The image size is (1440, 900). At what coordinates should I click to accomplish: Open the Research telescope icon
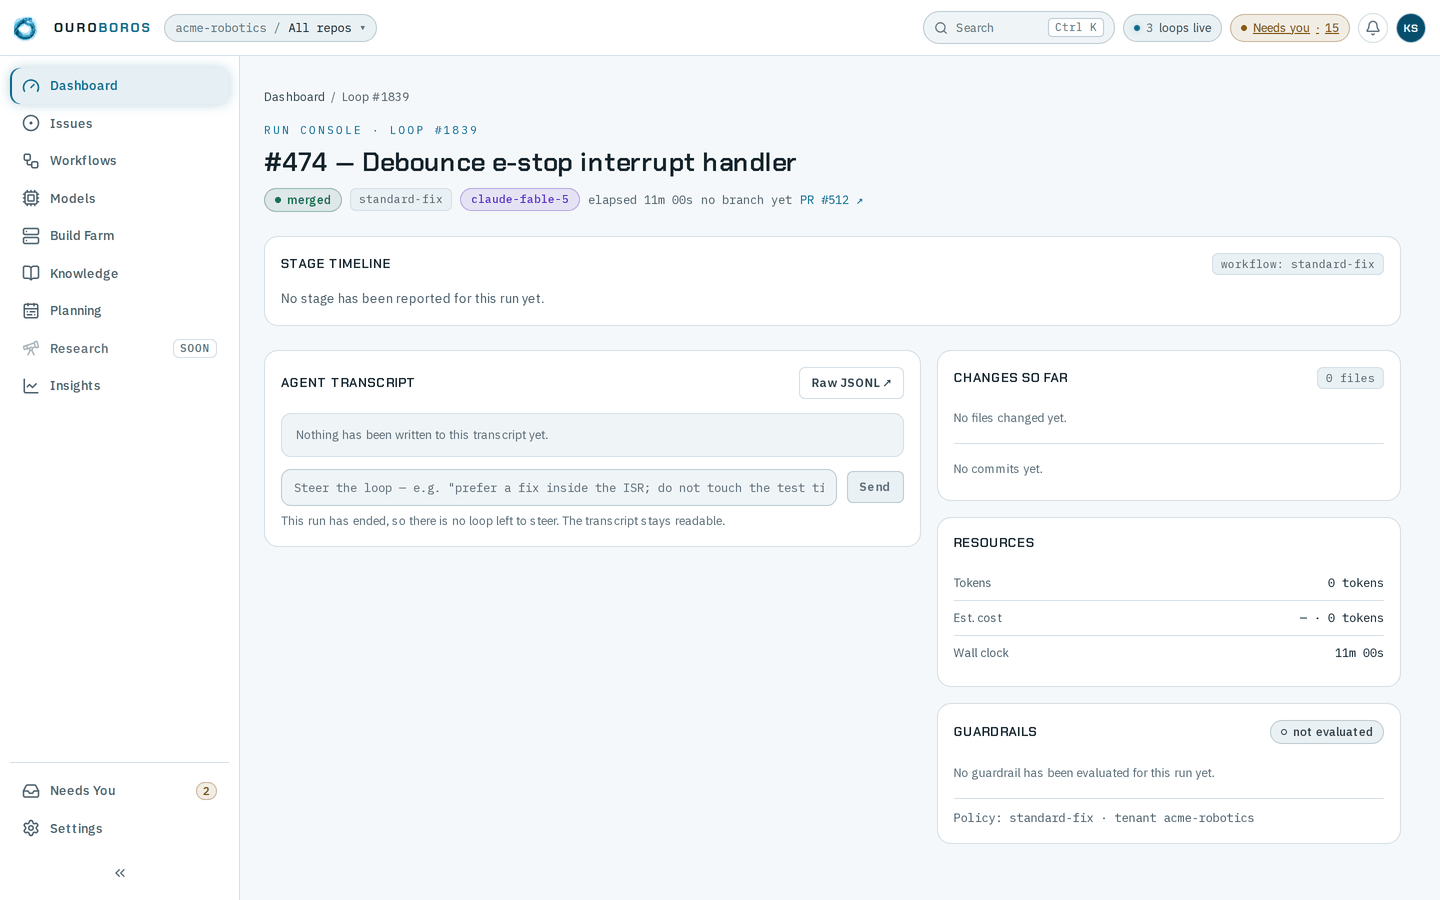(31, 348)
